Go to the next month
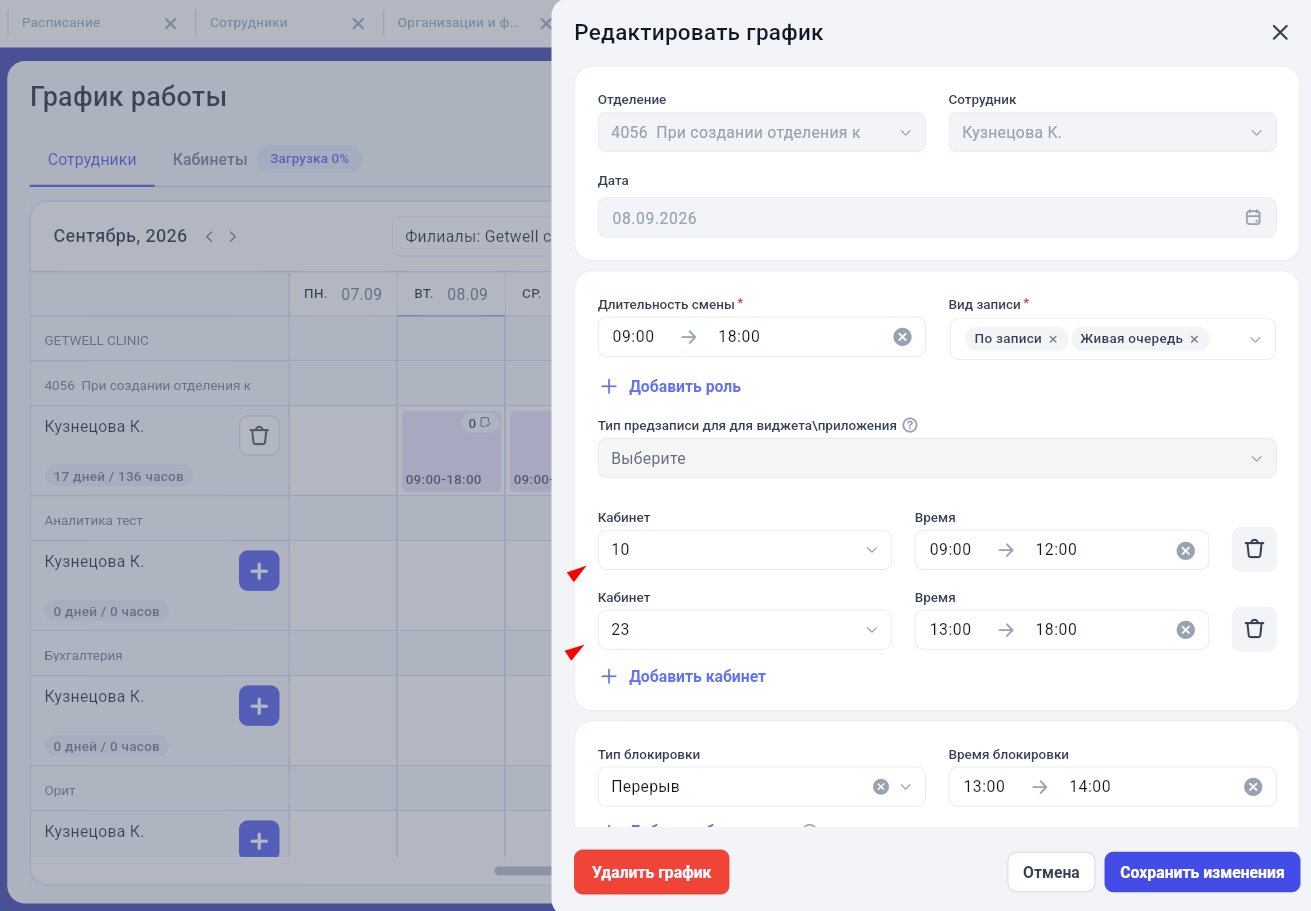1311x911 pixels. 233,237
